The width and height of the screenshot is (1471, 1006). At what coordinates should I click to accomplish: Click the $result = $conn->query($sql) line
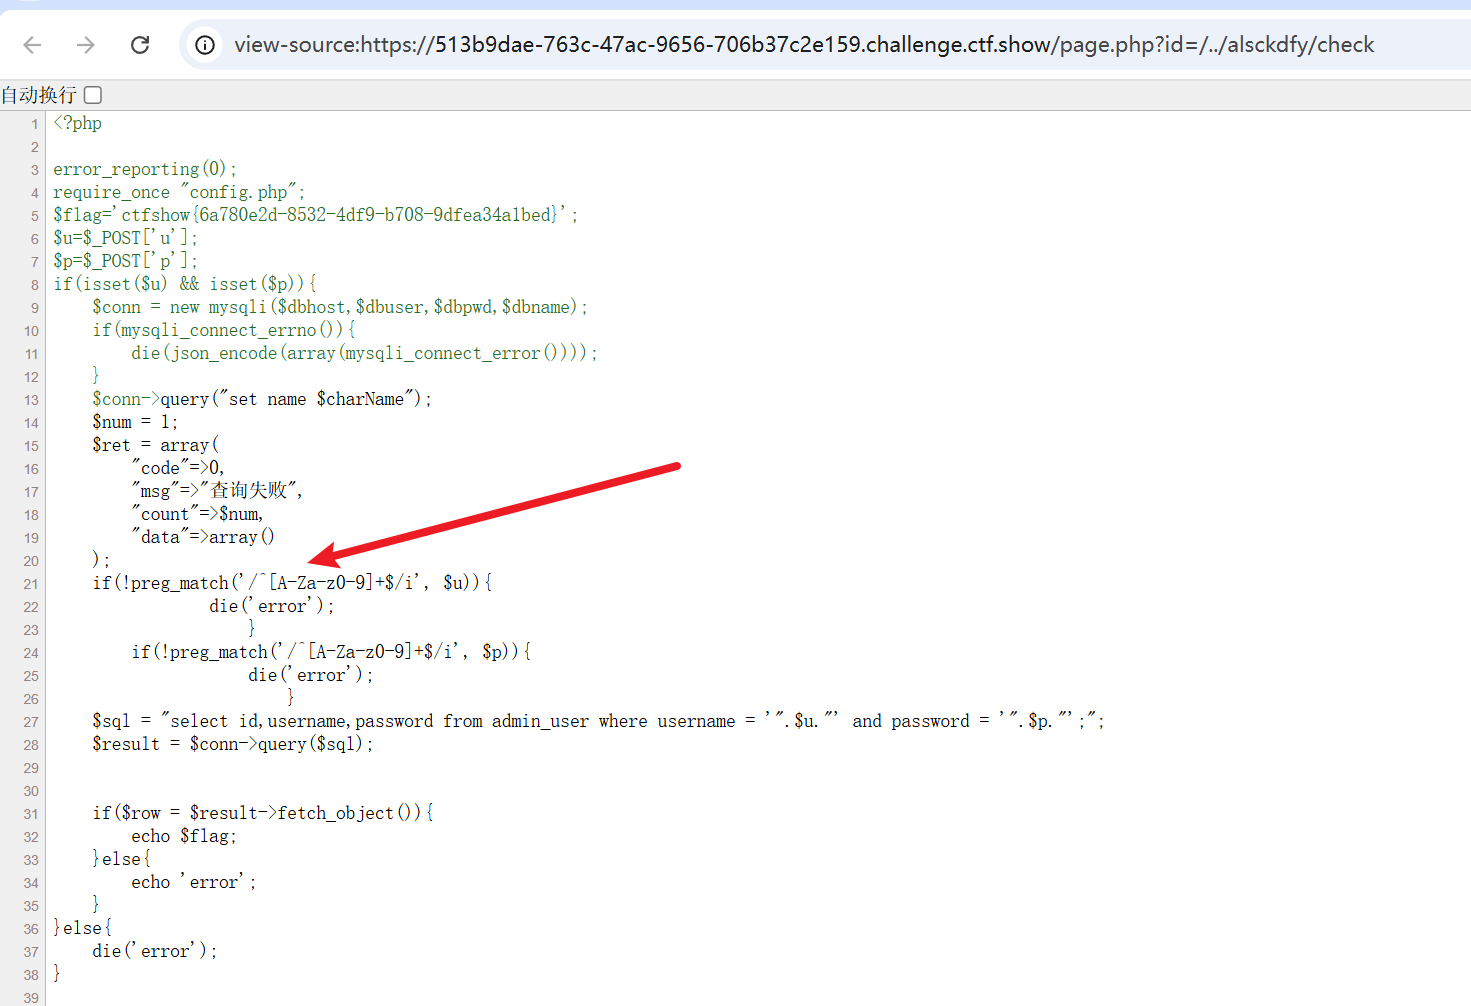point(233,744)
